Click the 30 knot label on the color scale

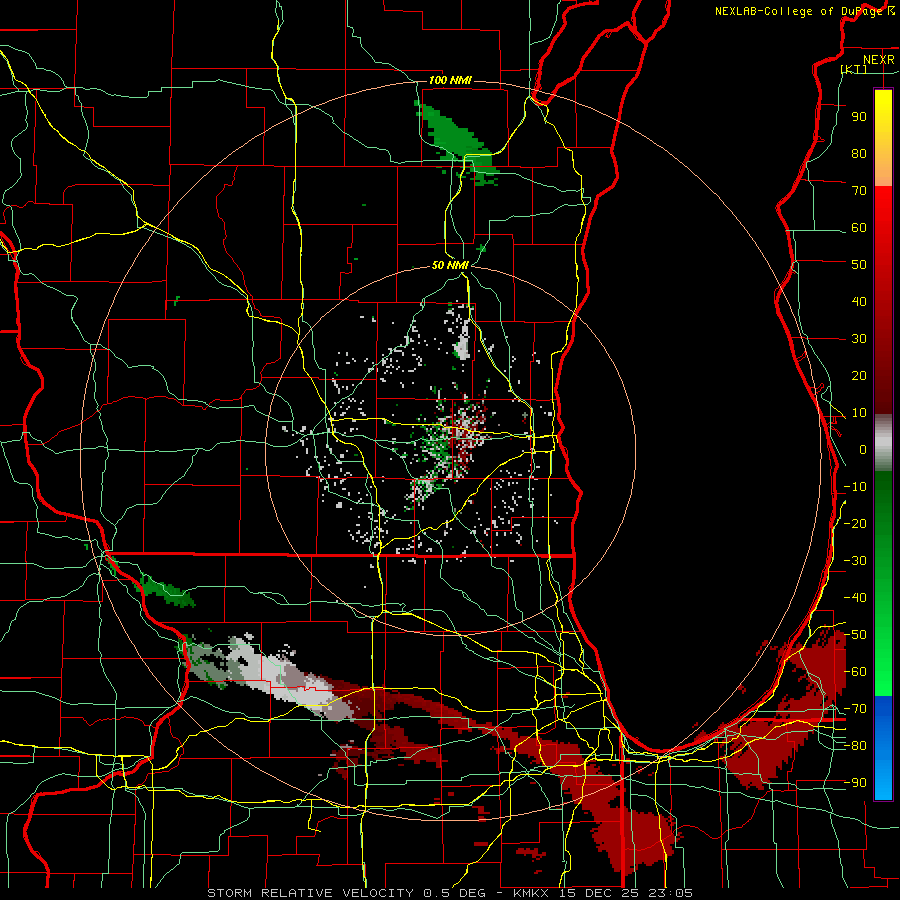click(x=859, y=339)
